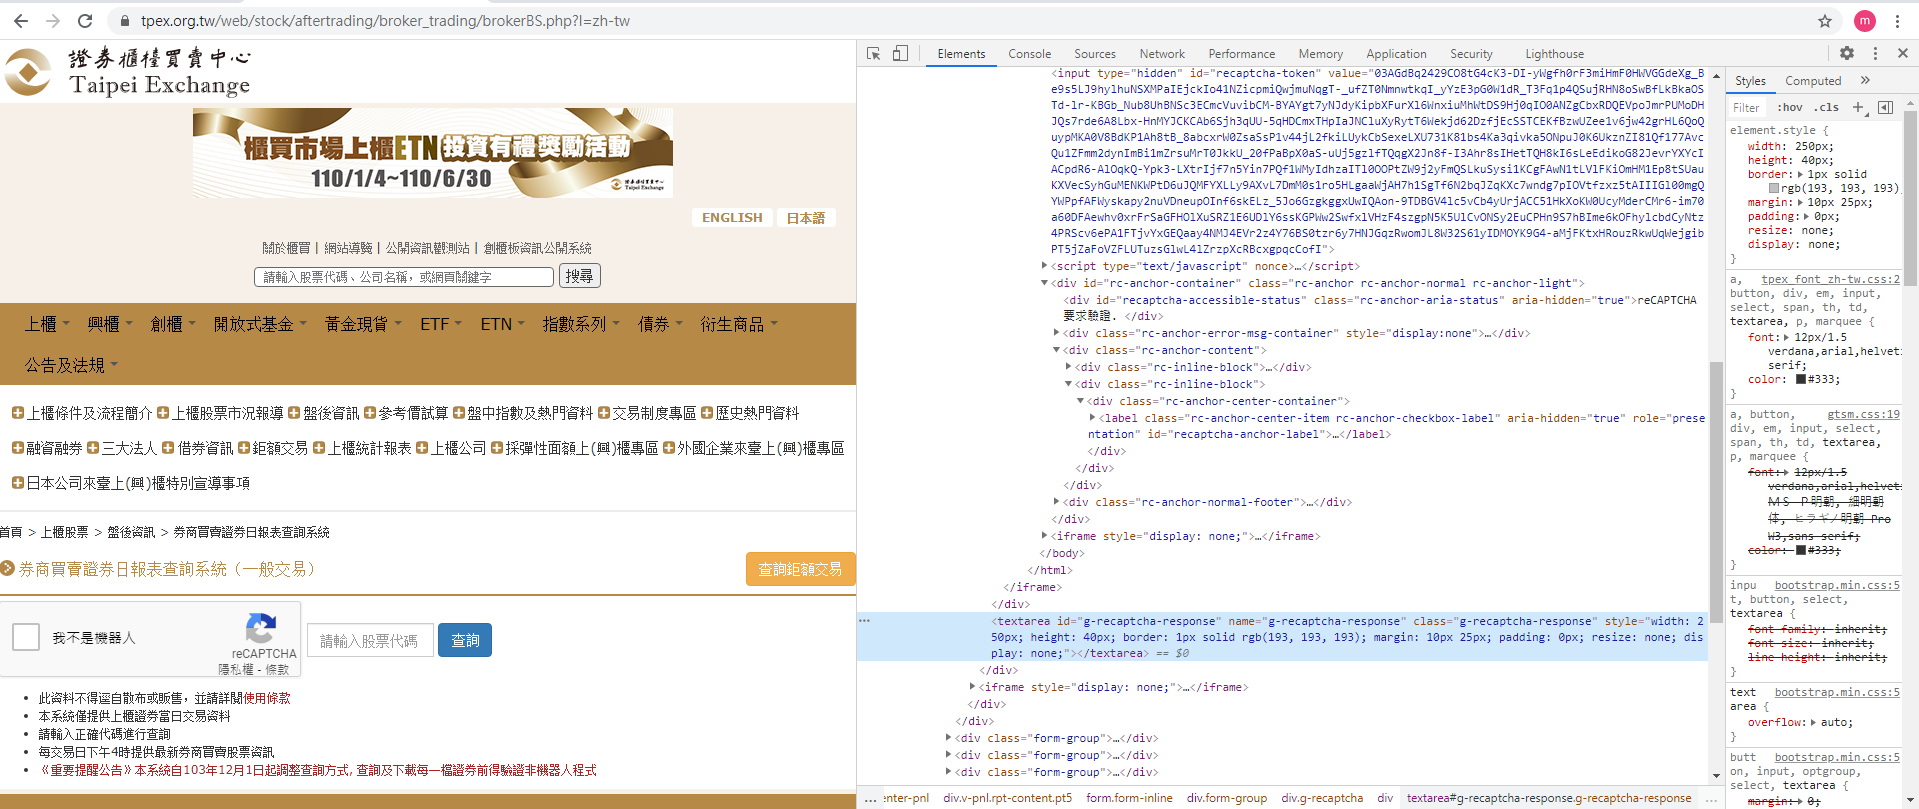Click the reCAPTCHA logo icon
Image resolution: width=1919 pixels, height=809 pixels.
tap(261, 629)
